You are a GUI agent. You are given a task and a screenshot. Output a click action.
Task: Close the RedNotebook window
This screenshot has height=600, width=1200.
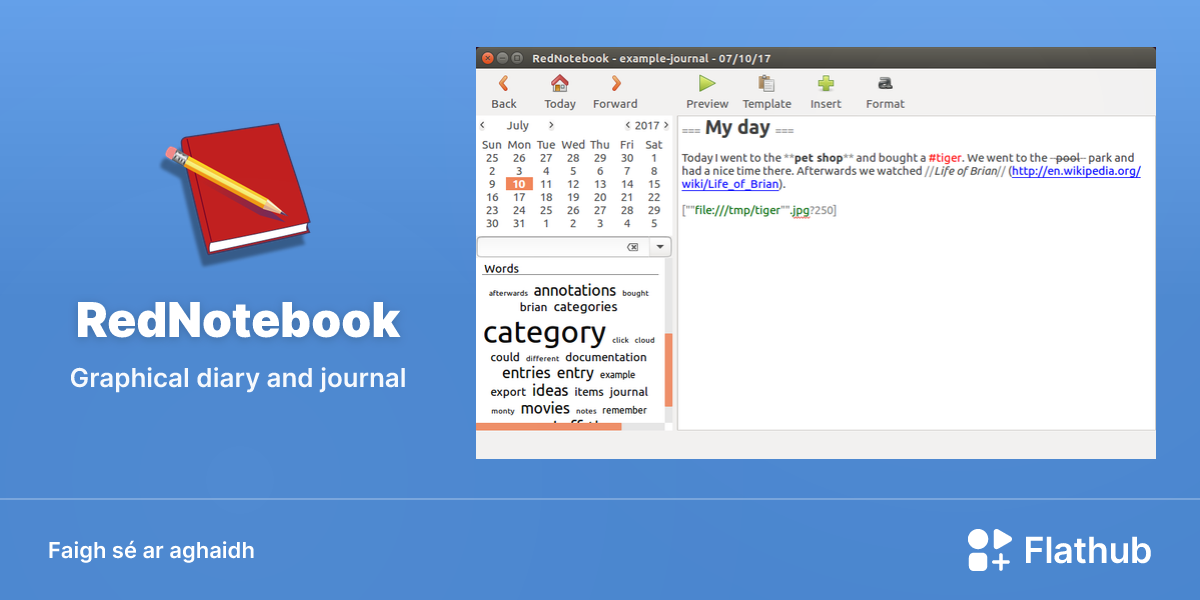coord(488,58)
